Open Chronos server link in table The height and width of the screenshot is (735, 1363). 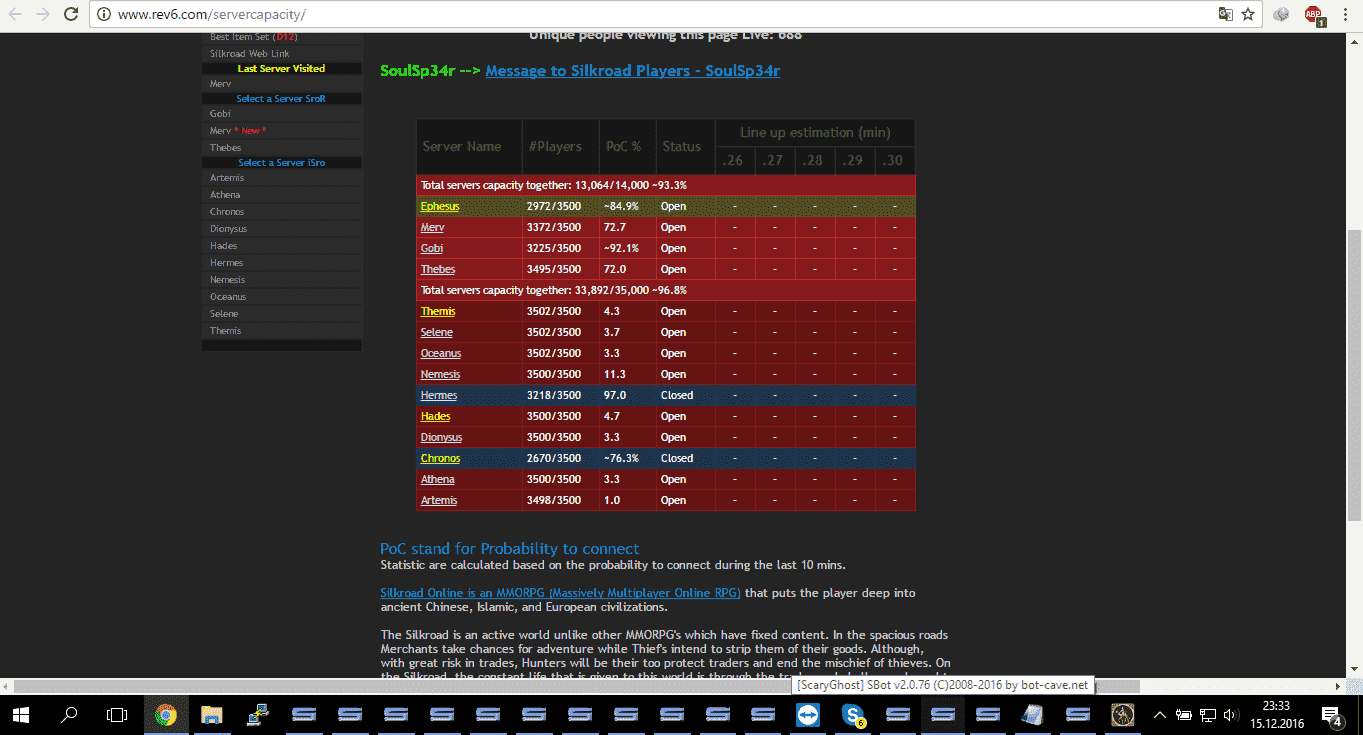(x=441, y=458)
